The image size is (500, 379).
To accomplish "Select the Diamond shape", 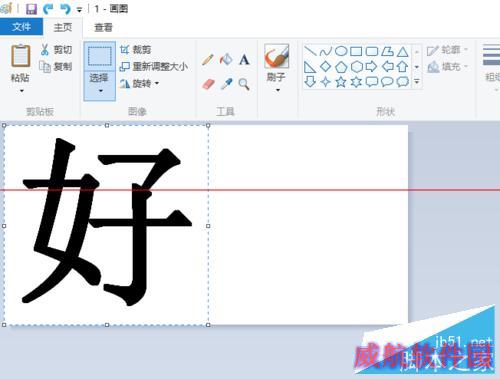I will coord(325,66).
